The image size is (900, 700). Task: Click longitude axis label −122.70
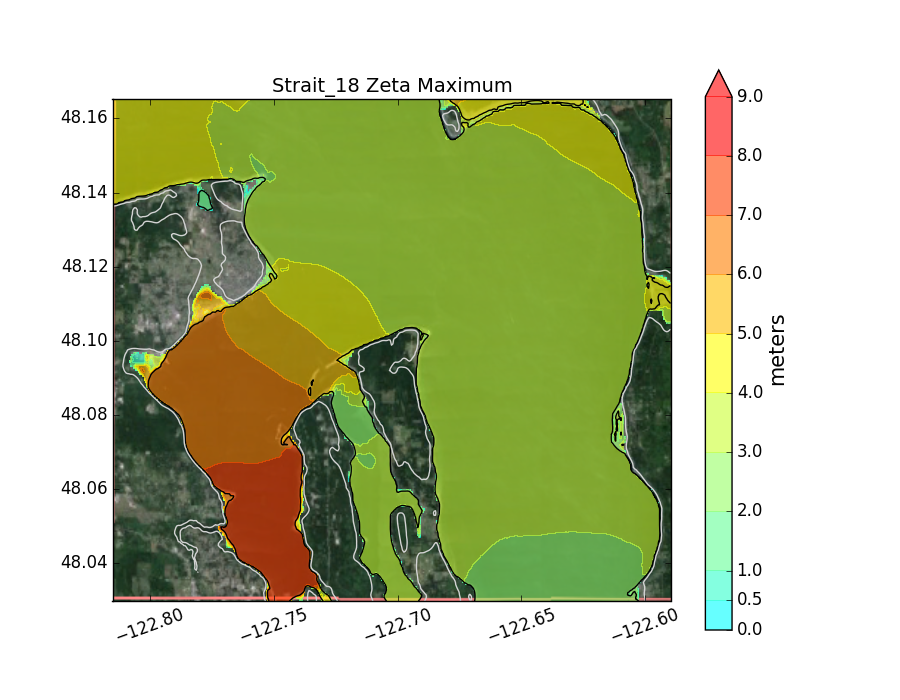[x=398, y=624]
